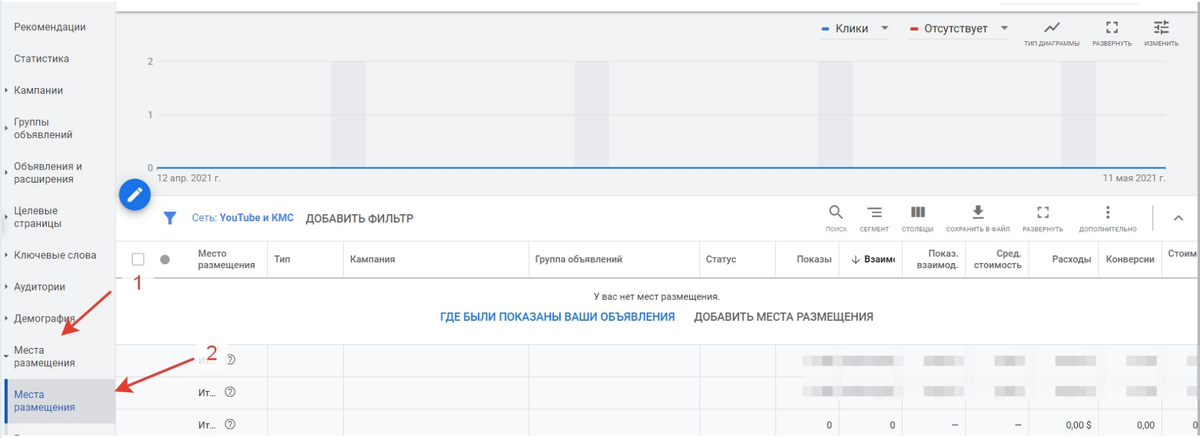Click the chart Изменить settings icon

(x=1161, y=27)
